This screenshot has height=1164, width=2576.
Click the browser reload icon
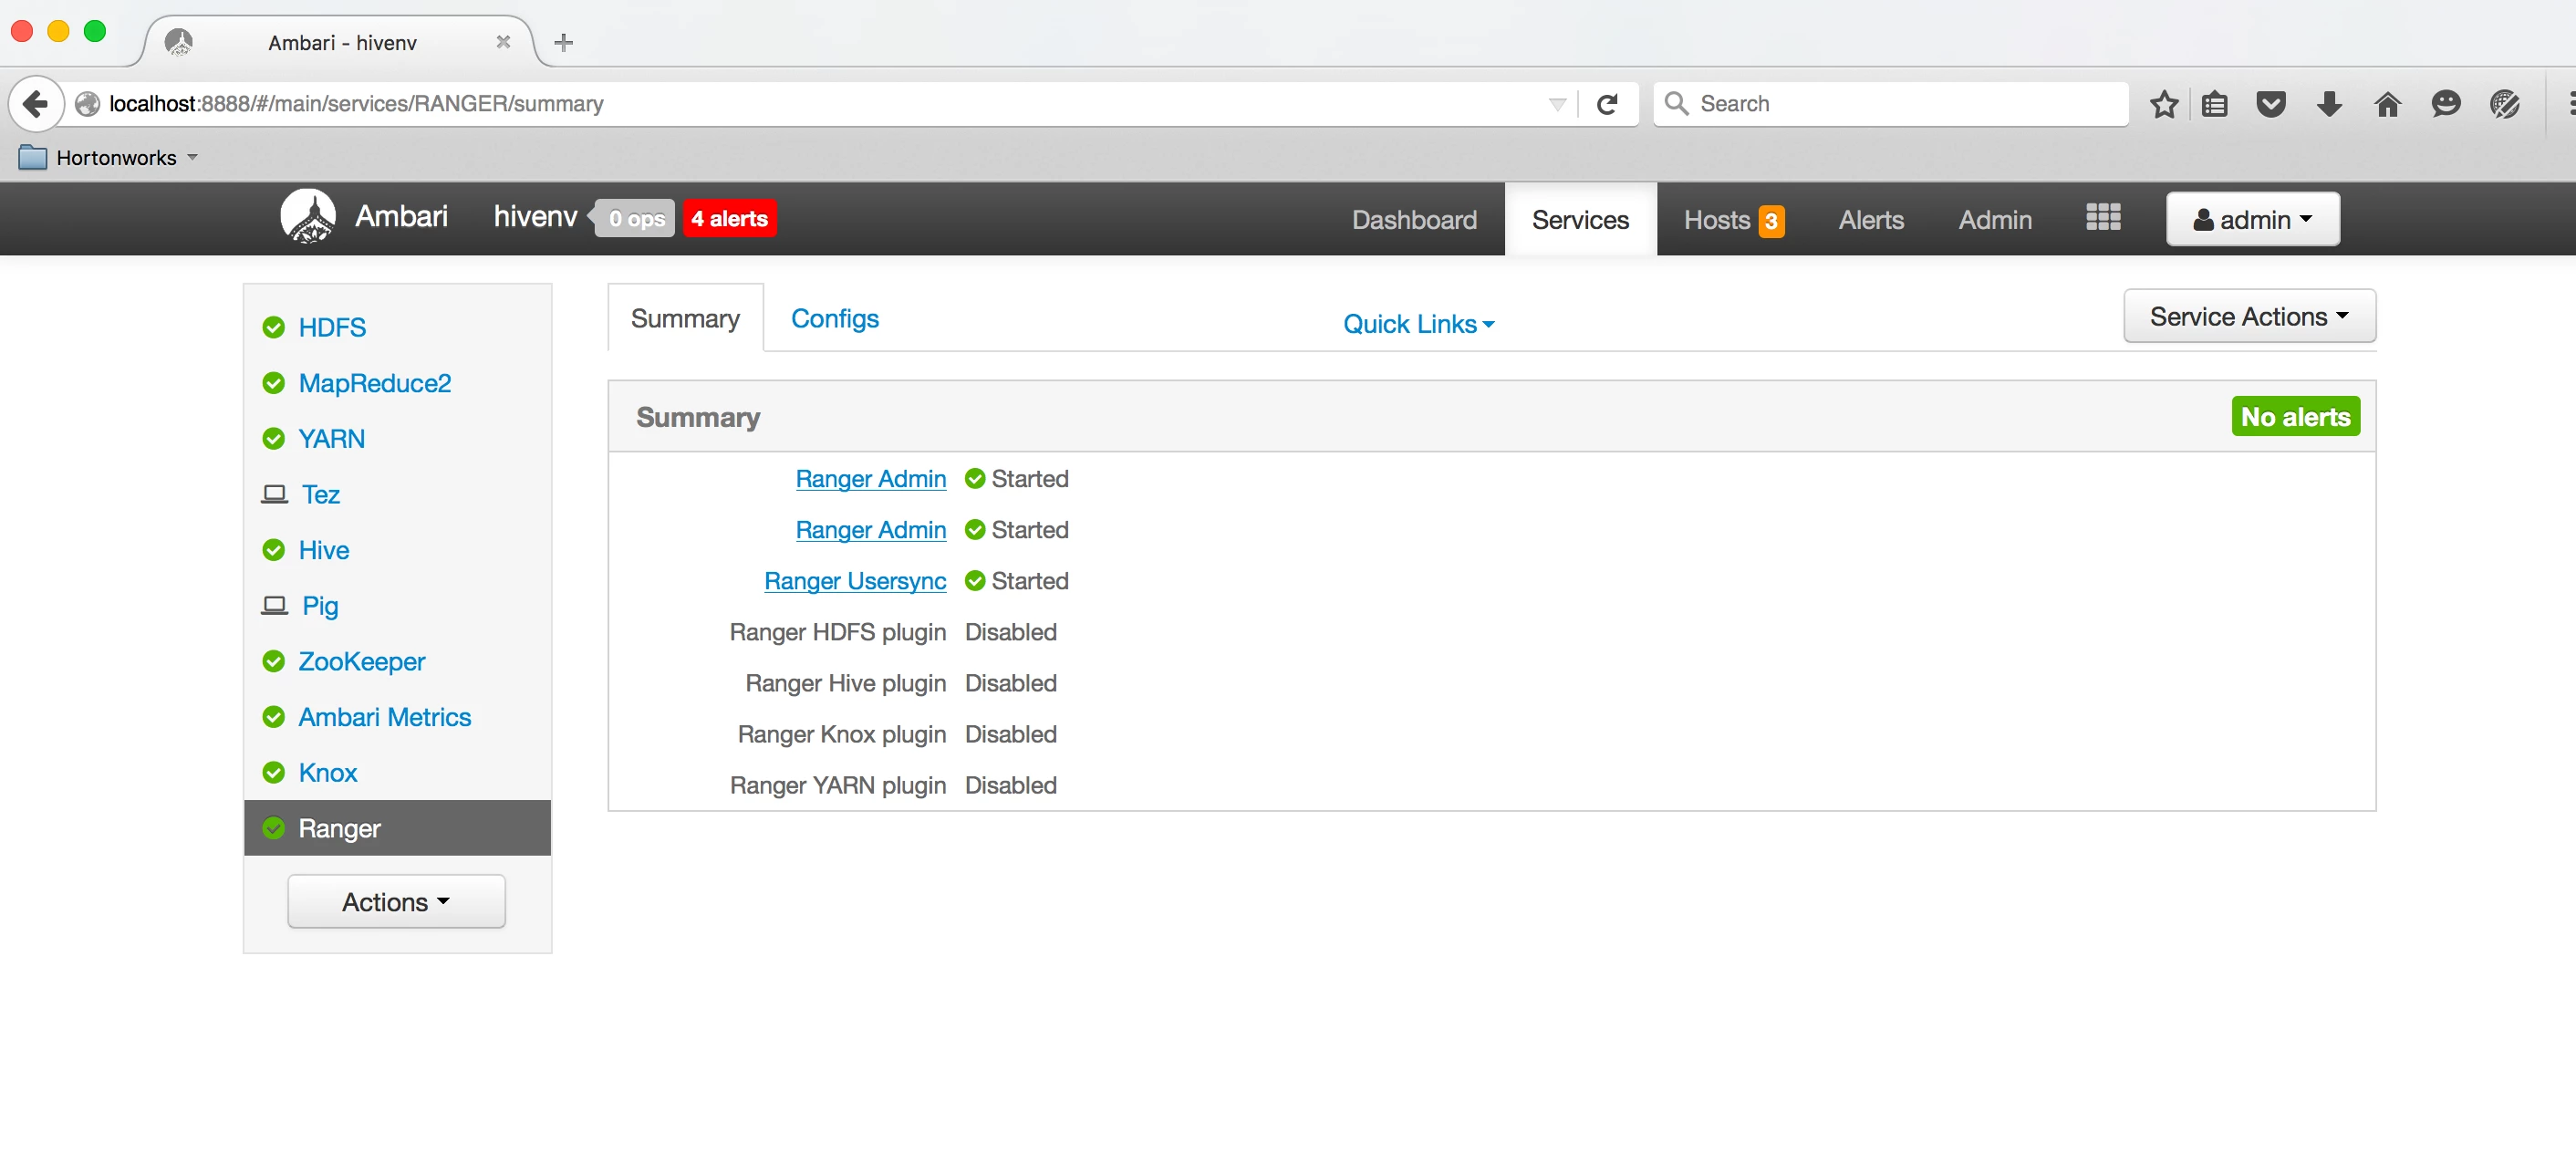(x=1607, y=104)
